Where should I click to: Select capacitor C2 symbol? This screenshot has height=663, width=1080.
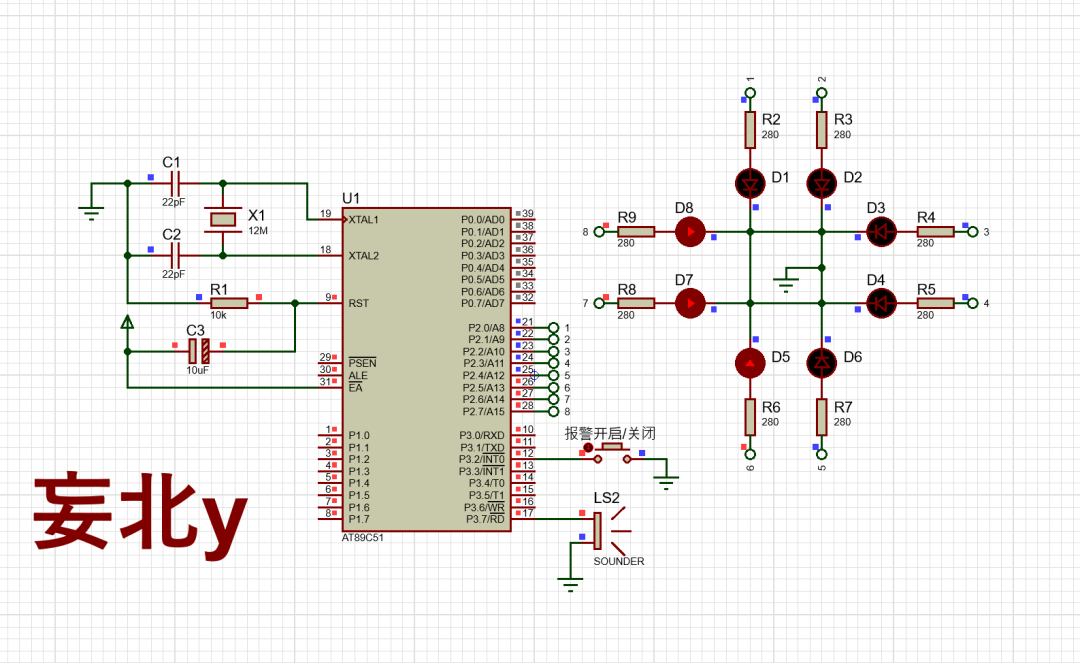175,255
